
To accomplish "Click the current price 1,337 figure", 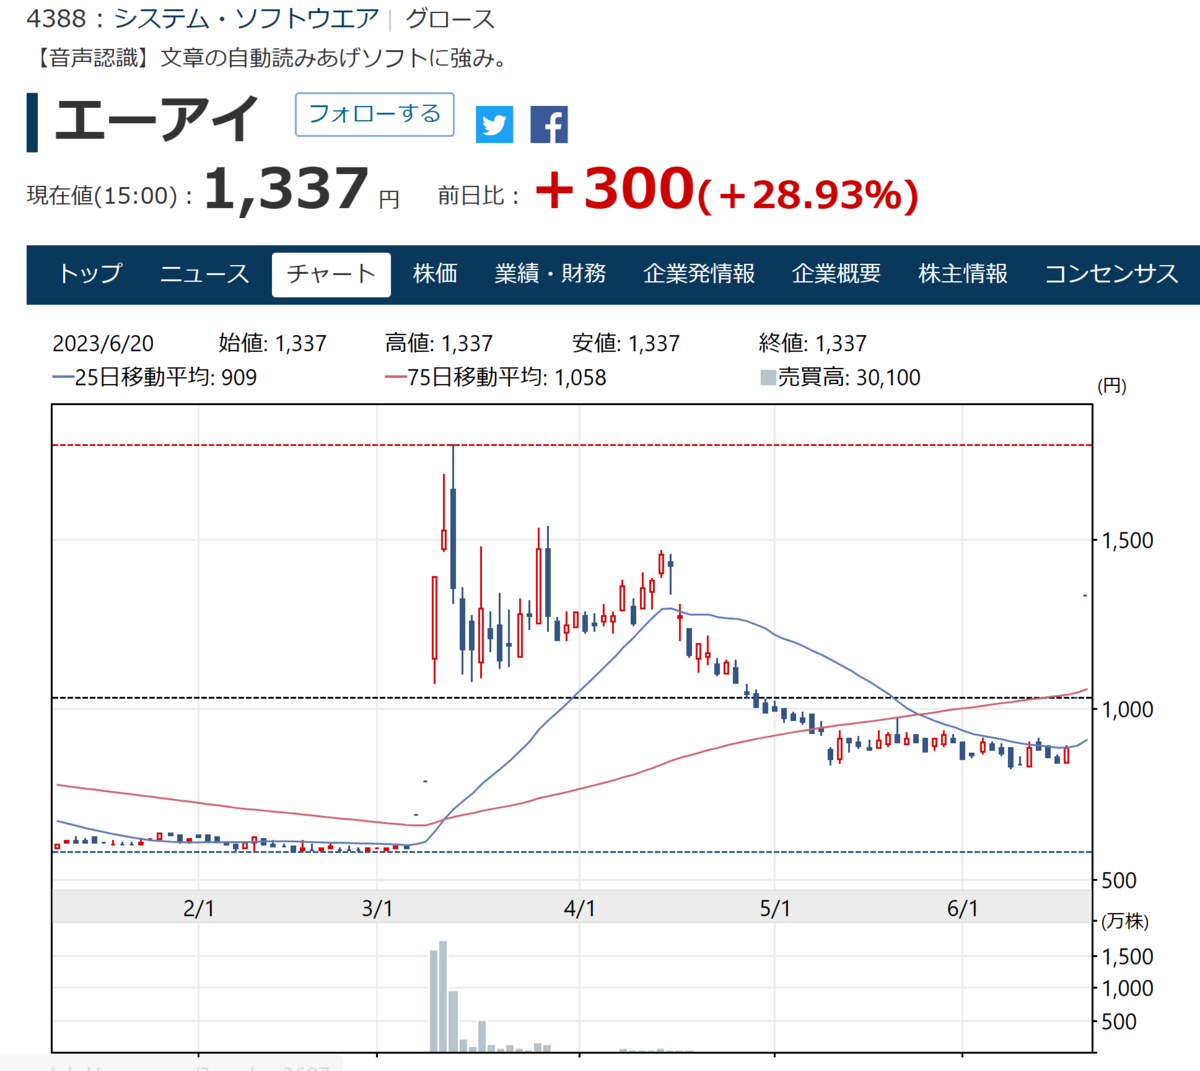I will coord(287,189).
